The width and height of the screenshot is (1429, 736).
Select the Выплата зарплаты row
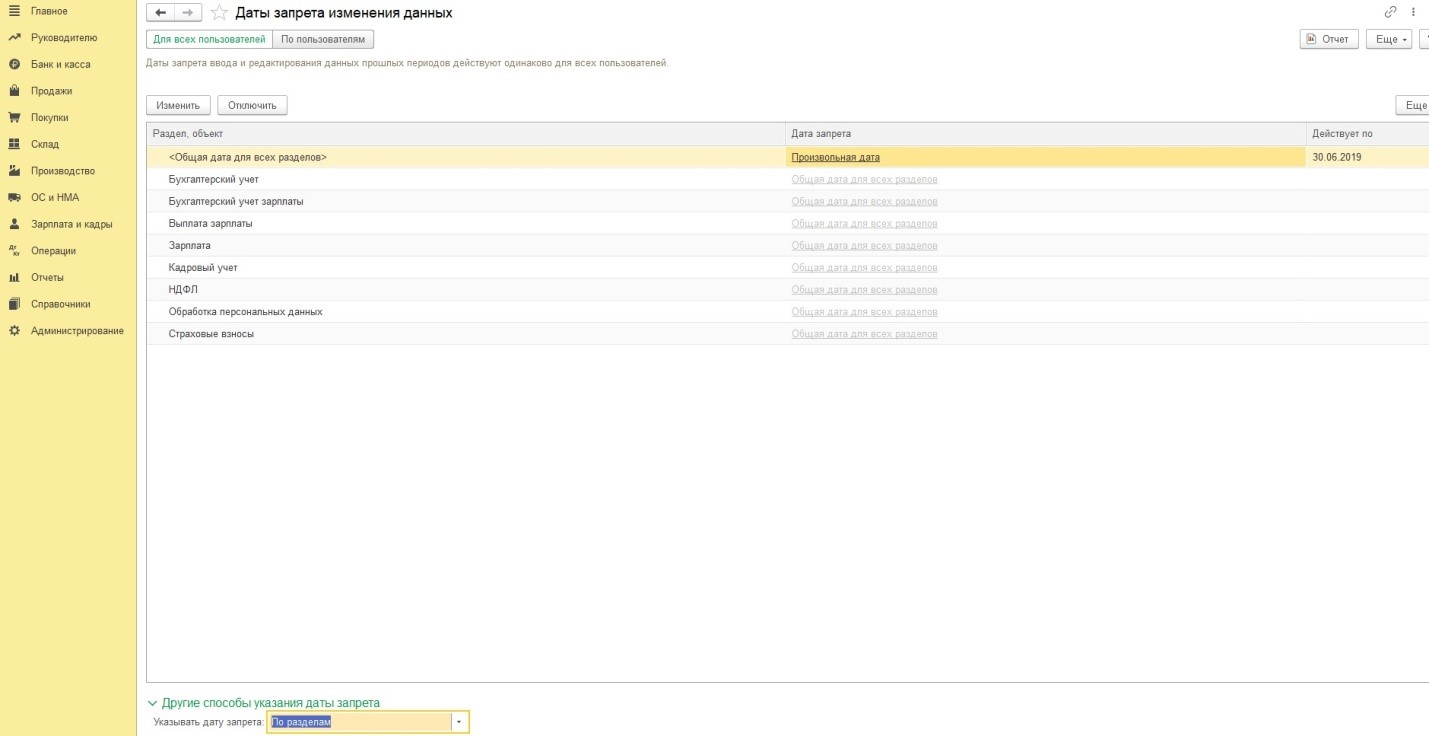pos(788,223)
